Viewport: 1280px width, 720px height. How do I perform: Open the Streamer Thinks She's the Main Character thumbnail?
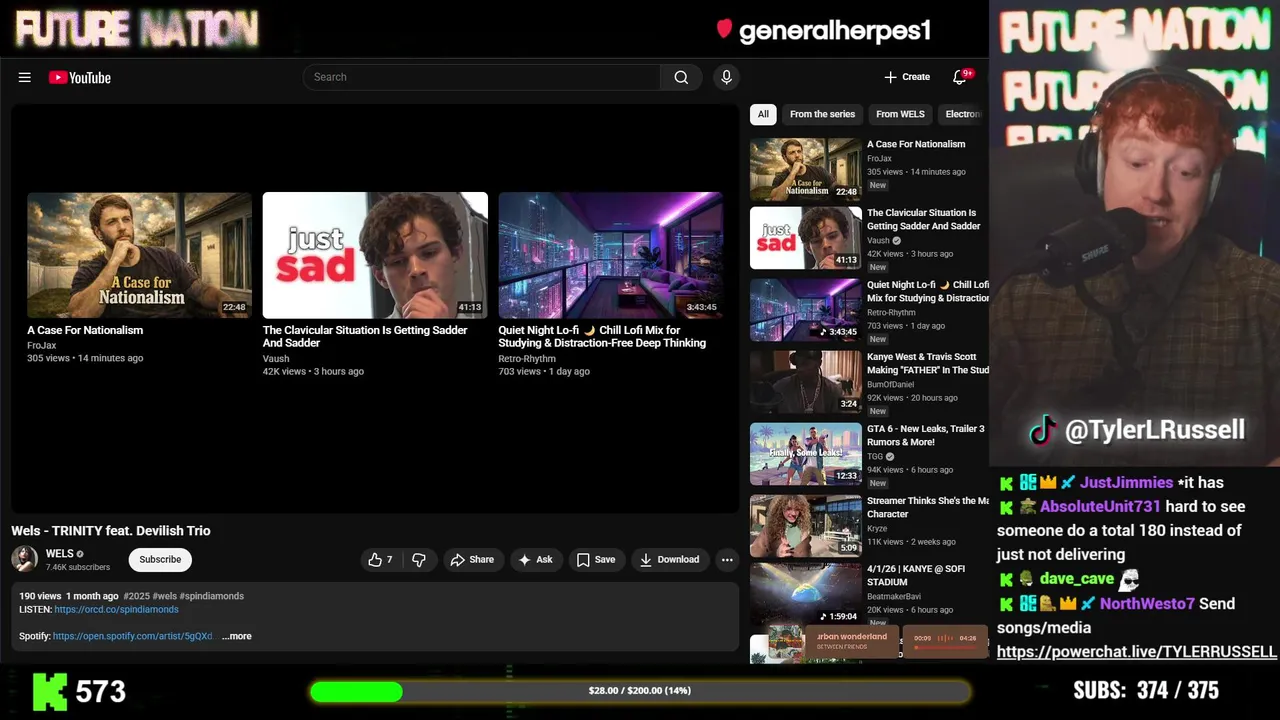tap(805, 526)
